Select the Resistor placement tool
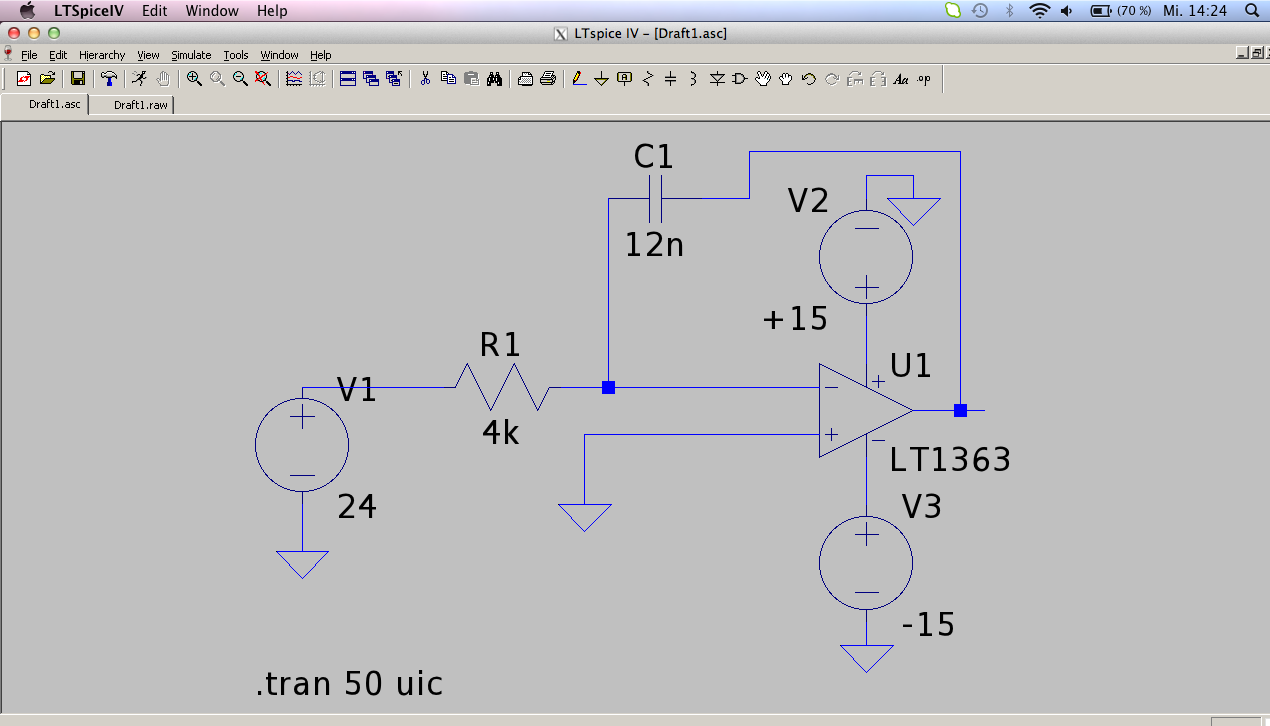Image resolution: width=1270 pixels, height=726 pixels. (x=648, y=79)
